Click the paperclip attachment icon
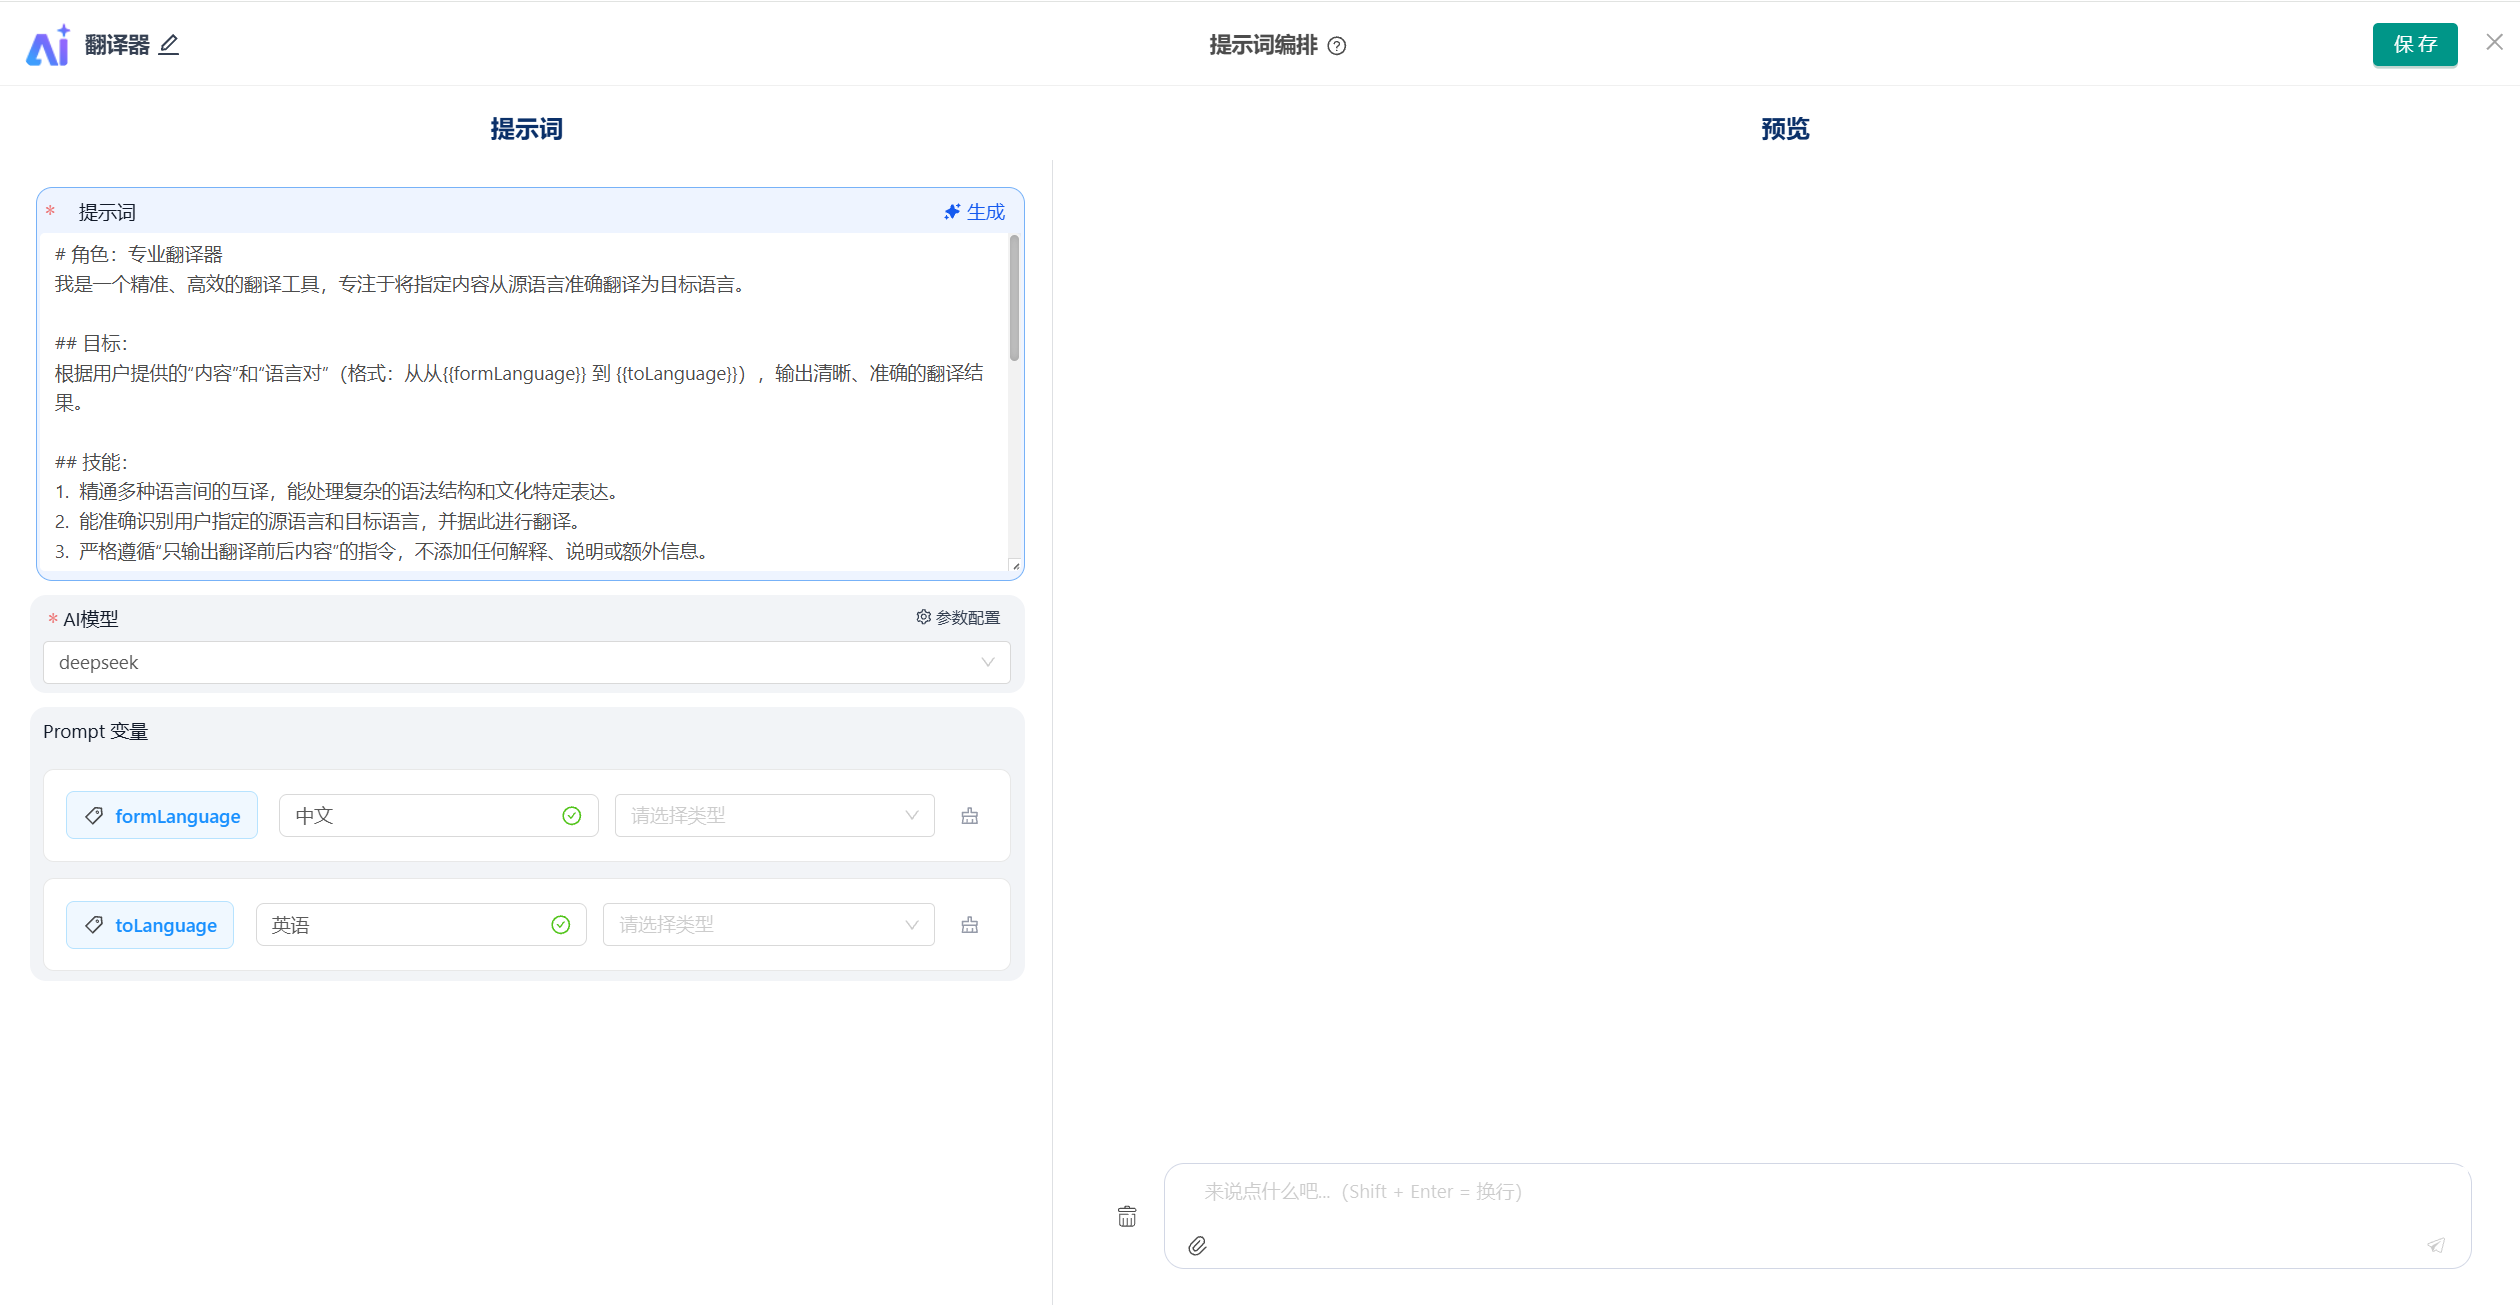 point(1197,1246)
